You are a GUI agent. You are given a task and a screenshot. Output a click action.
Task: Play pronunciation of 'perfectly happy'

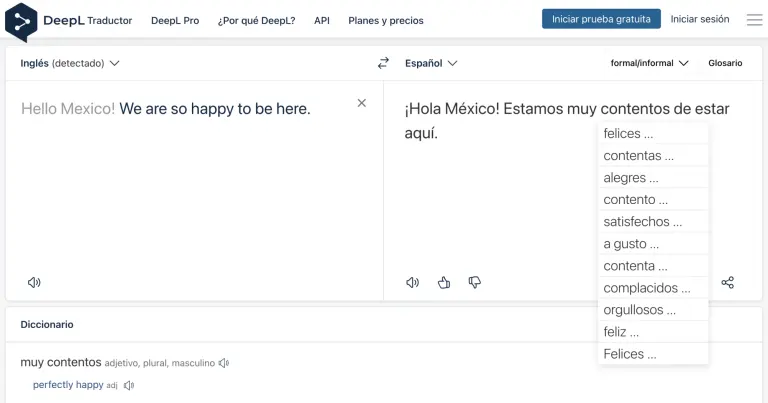129,385
